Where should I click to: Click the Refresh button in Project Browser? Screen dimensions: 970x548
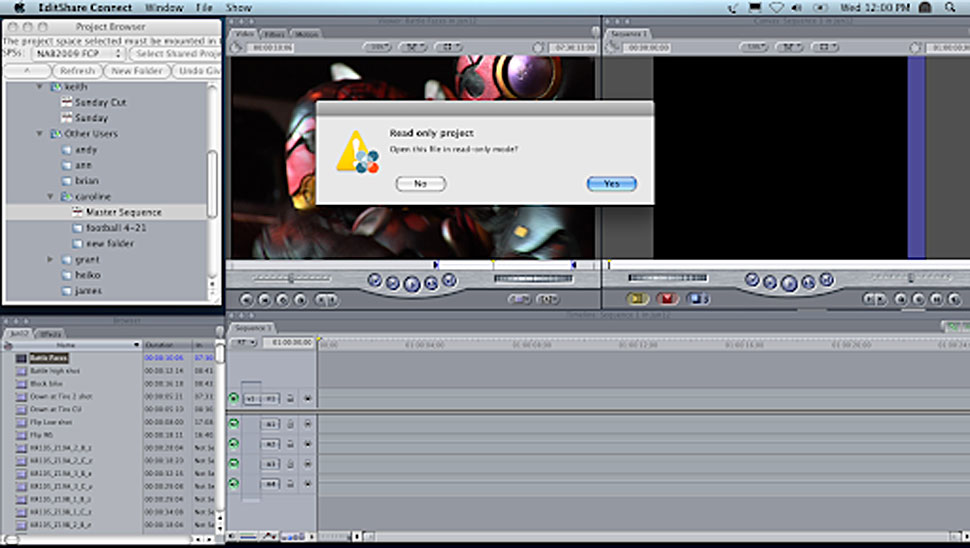(77, 71)
